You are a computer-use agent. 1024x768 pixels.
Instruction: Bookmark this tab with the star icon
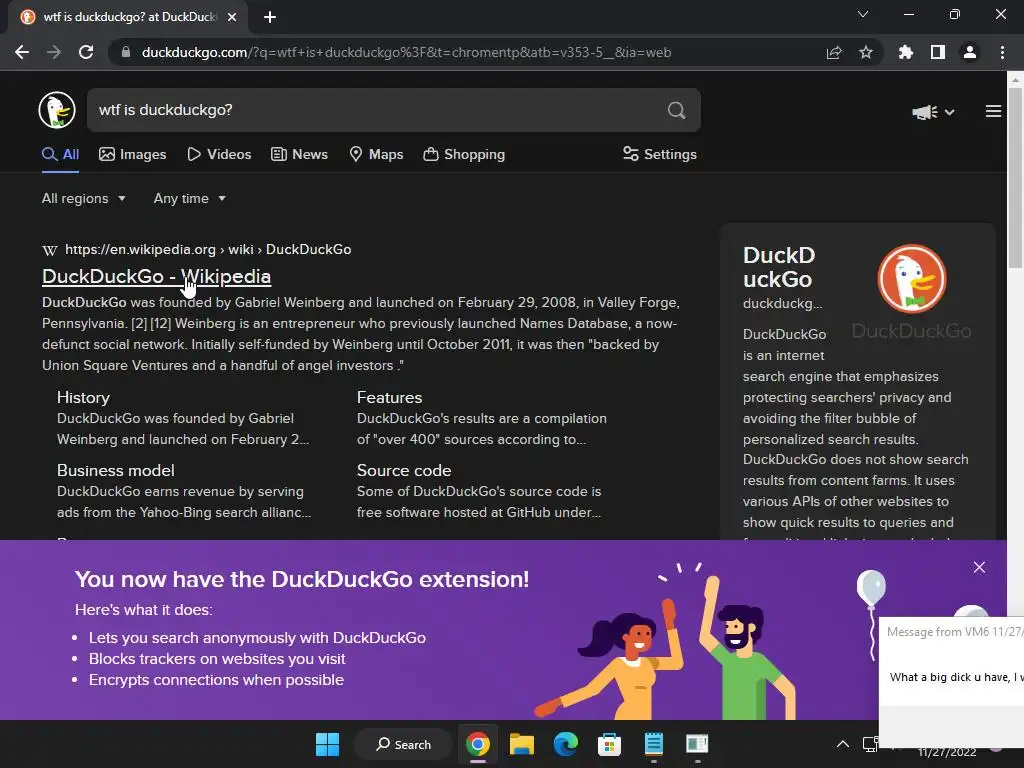[865, 52]
